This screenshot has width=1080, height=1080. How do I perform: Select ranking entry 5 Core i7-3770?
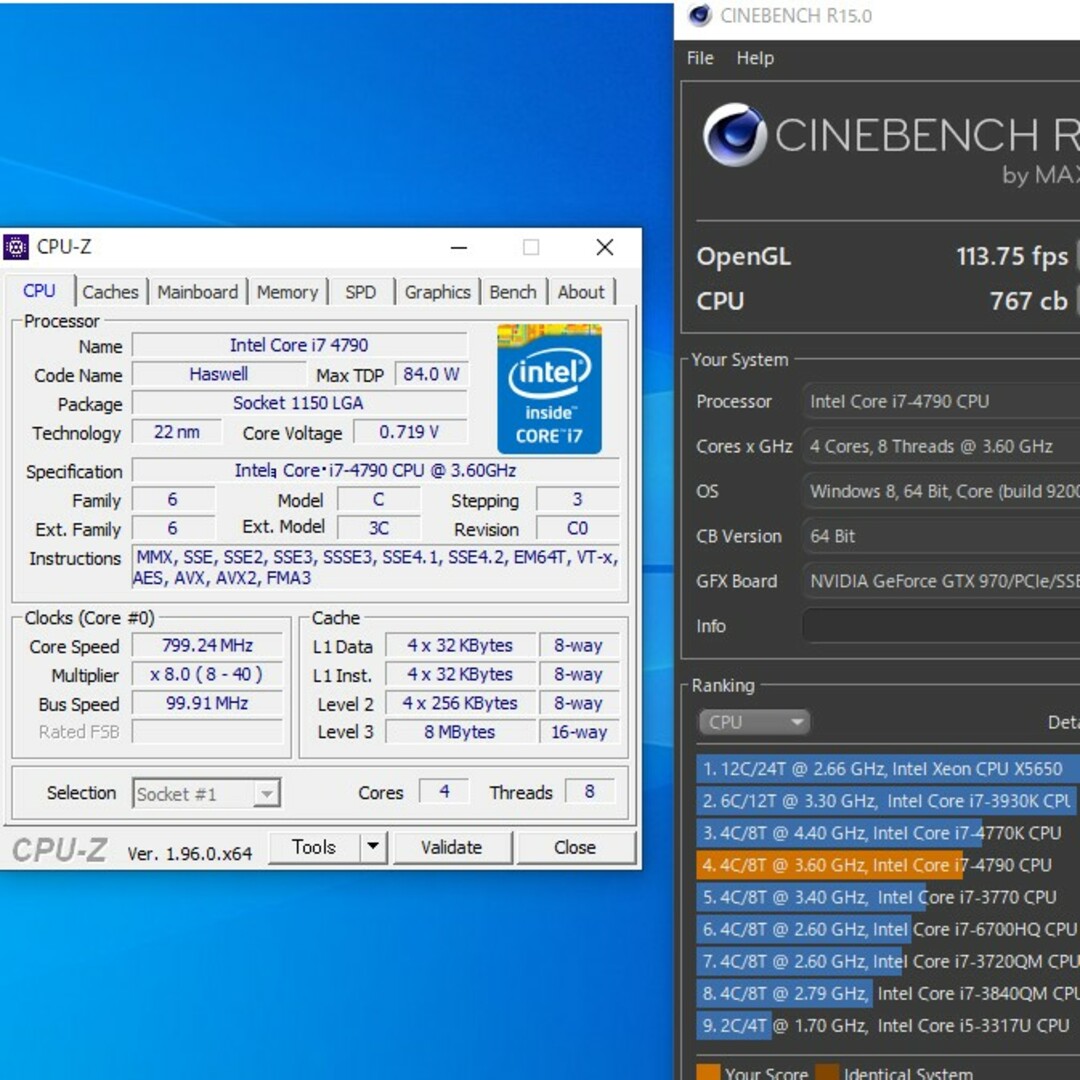click(888, 897)
